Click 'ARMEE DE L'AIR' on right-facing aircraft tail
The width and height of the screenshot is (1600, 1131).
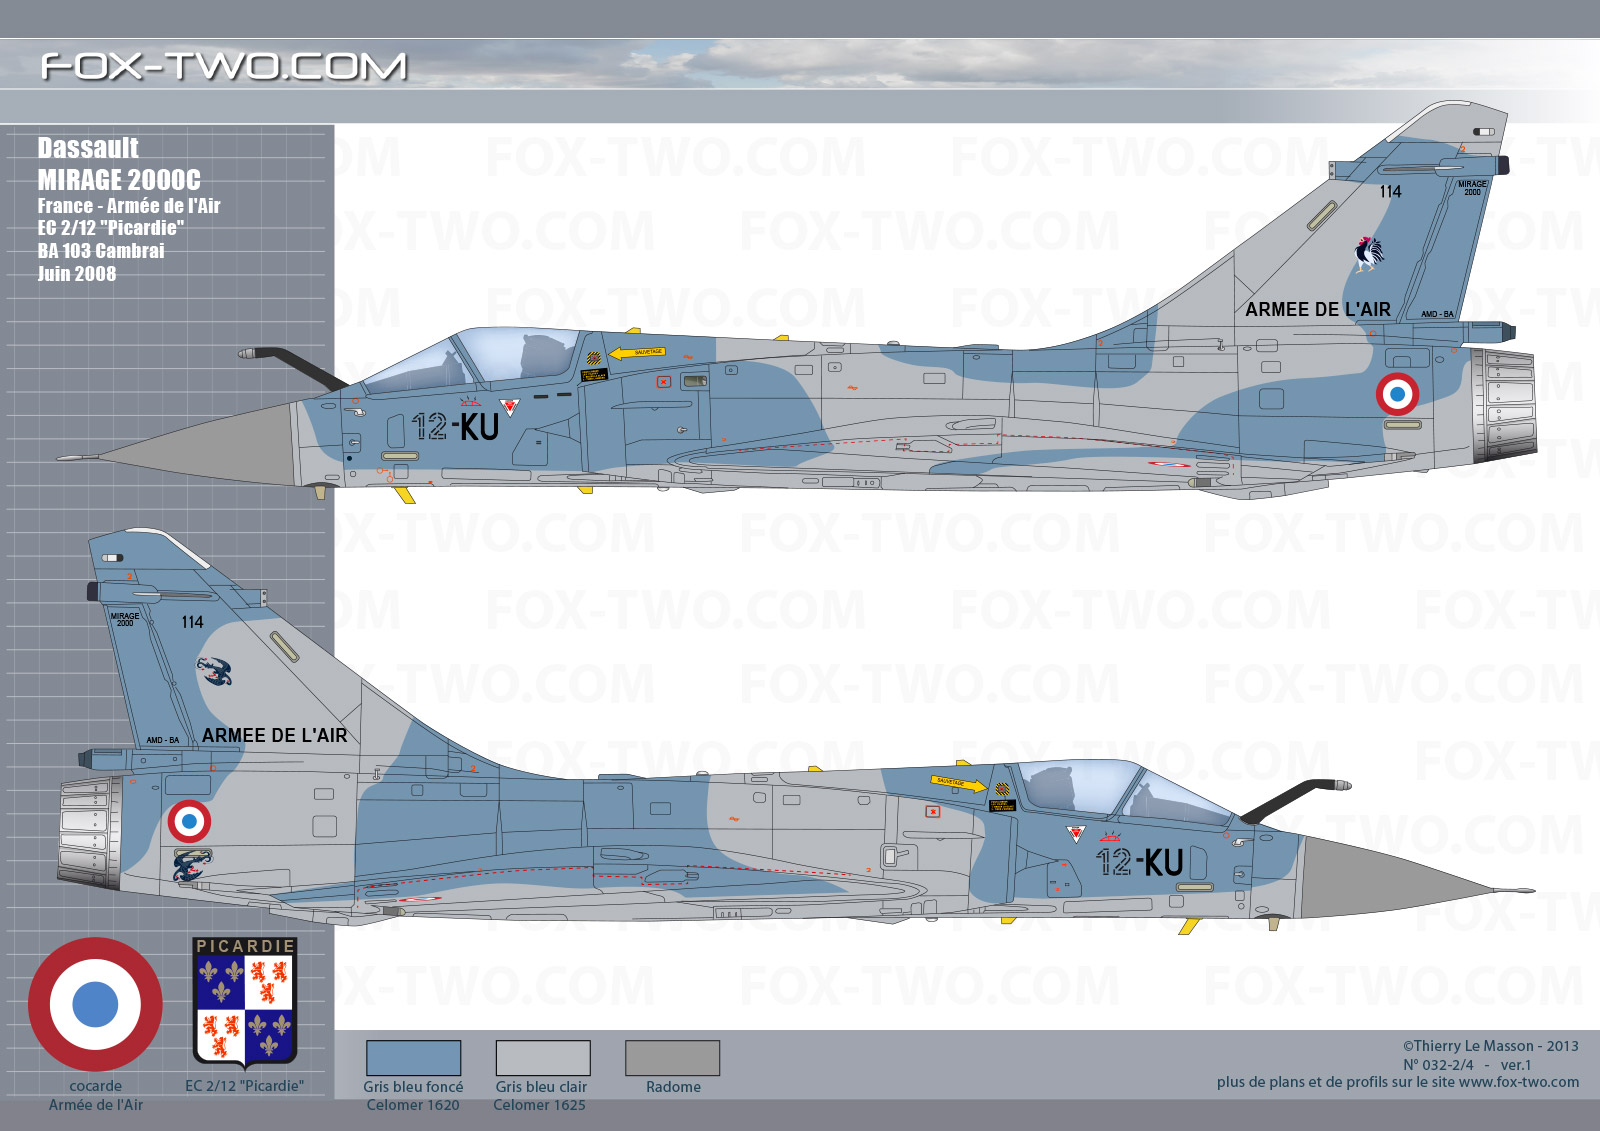275,736
